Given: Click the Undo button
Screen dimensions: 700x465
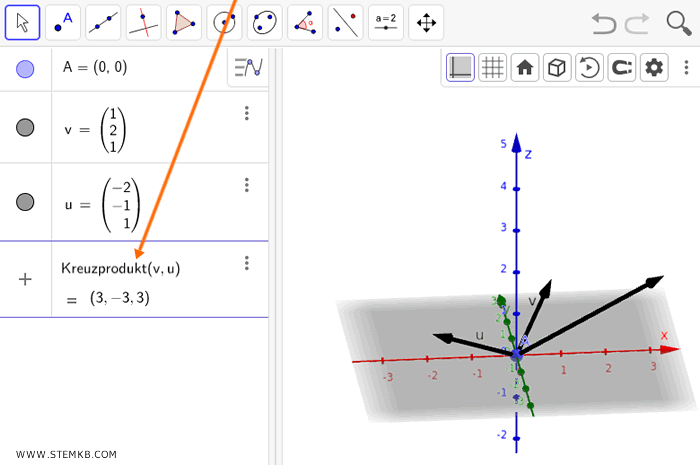Looking at the screenshot, I should (x=603, y=22).
